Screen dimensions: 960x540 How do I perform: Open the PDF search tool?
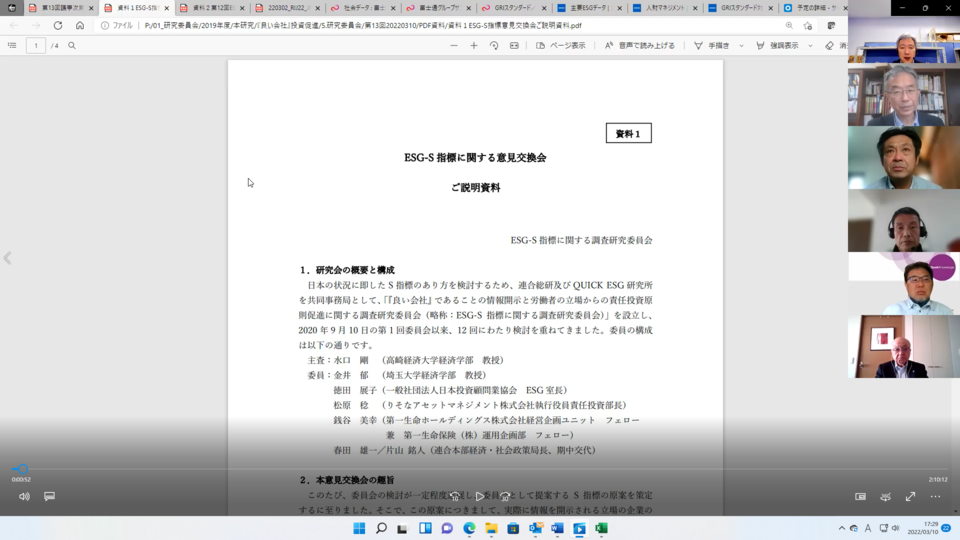click(72, 45)
